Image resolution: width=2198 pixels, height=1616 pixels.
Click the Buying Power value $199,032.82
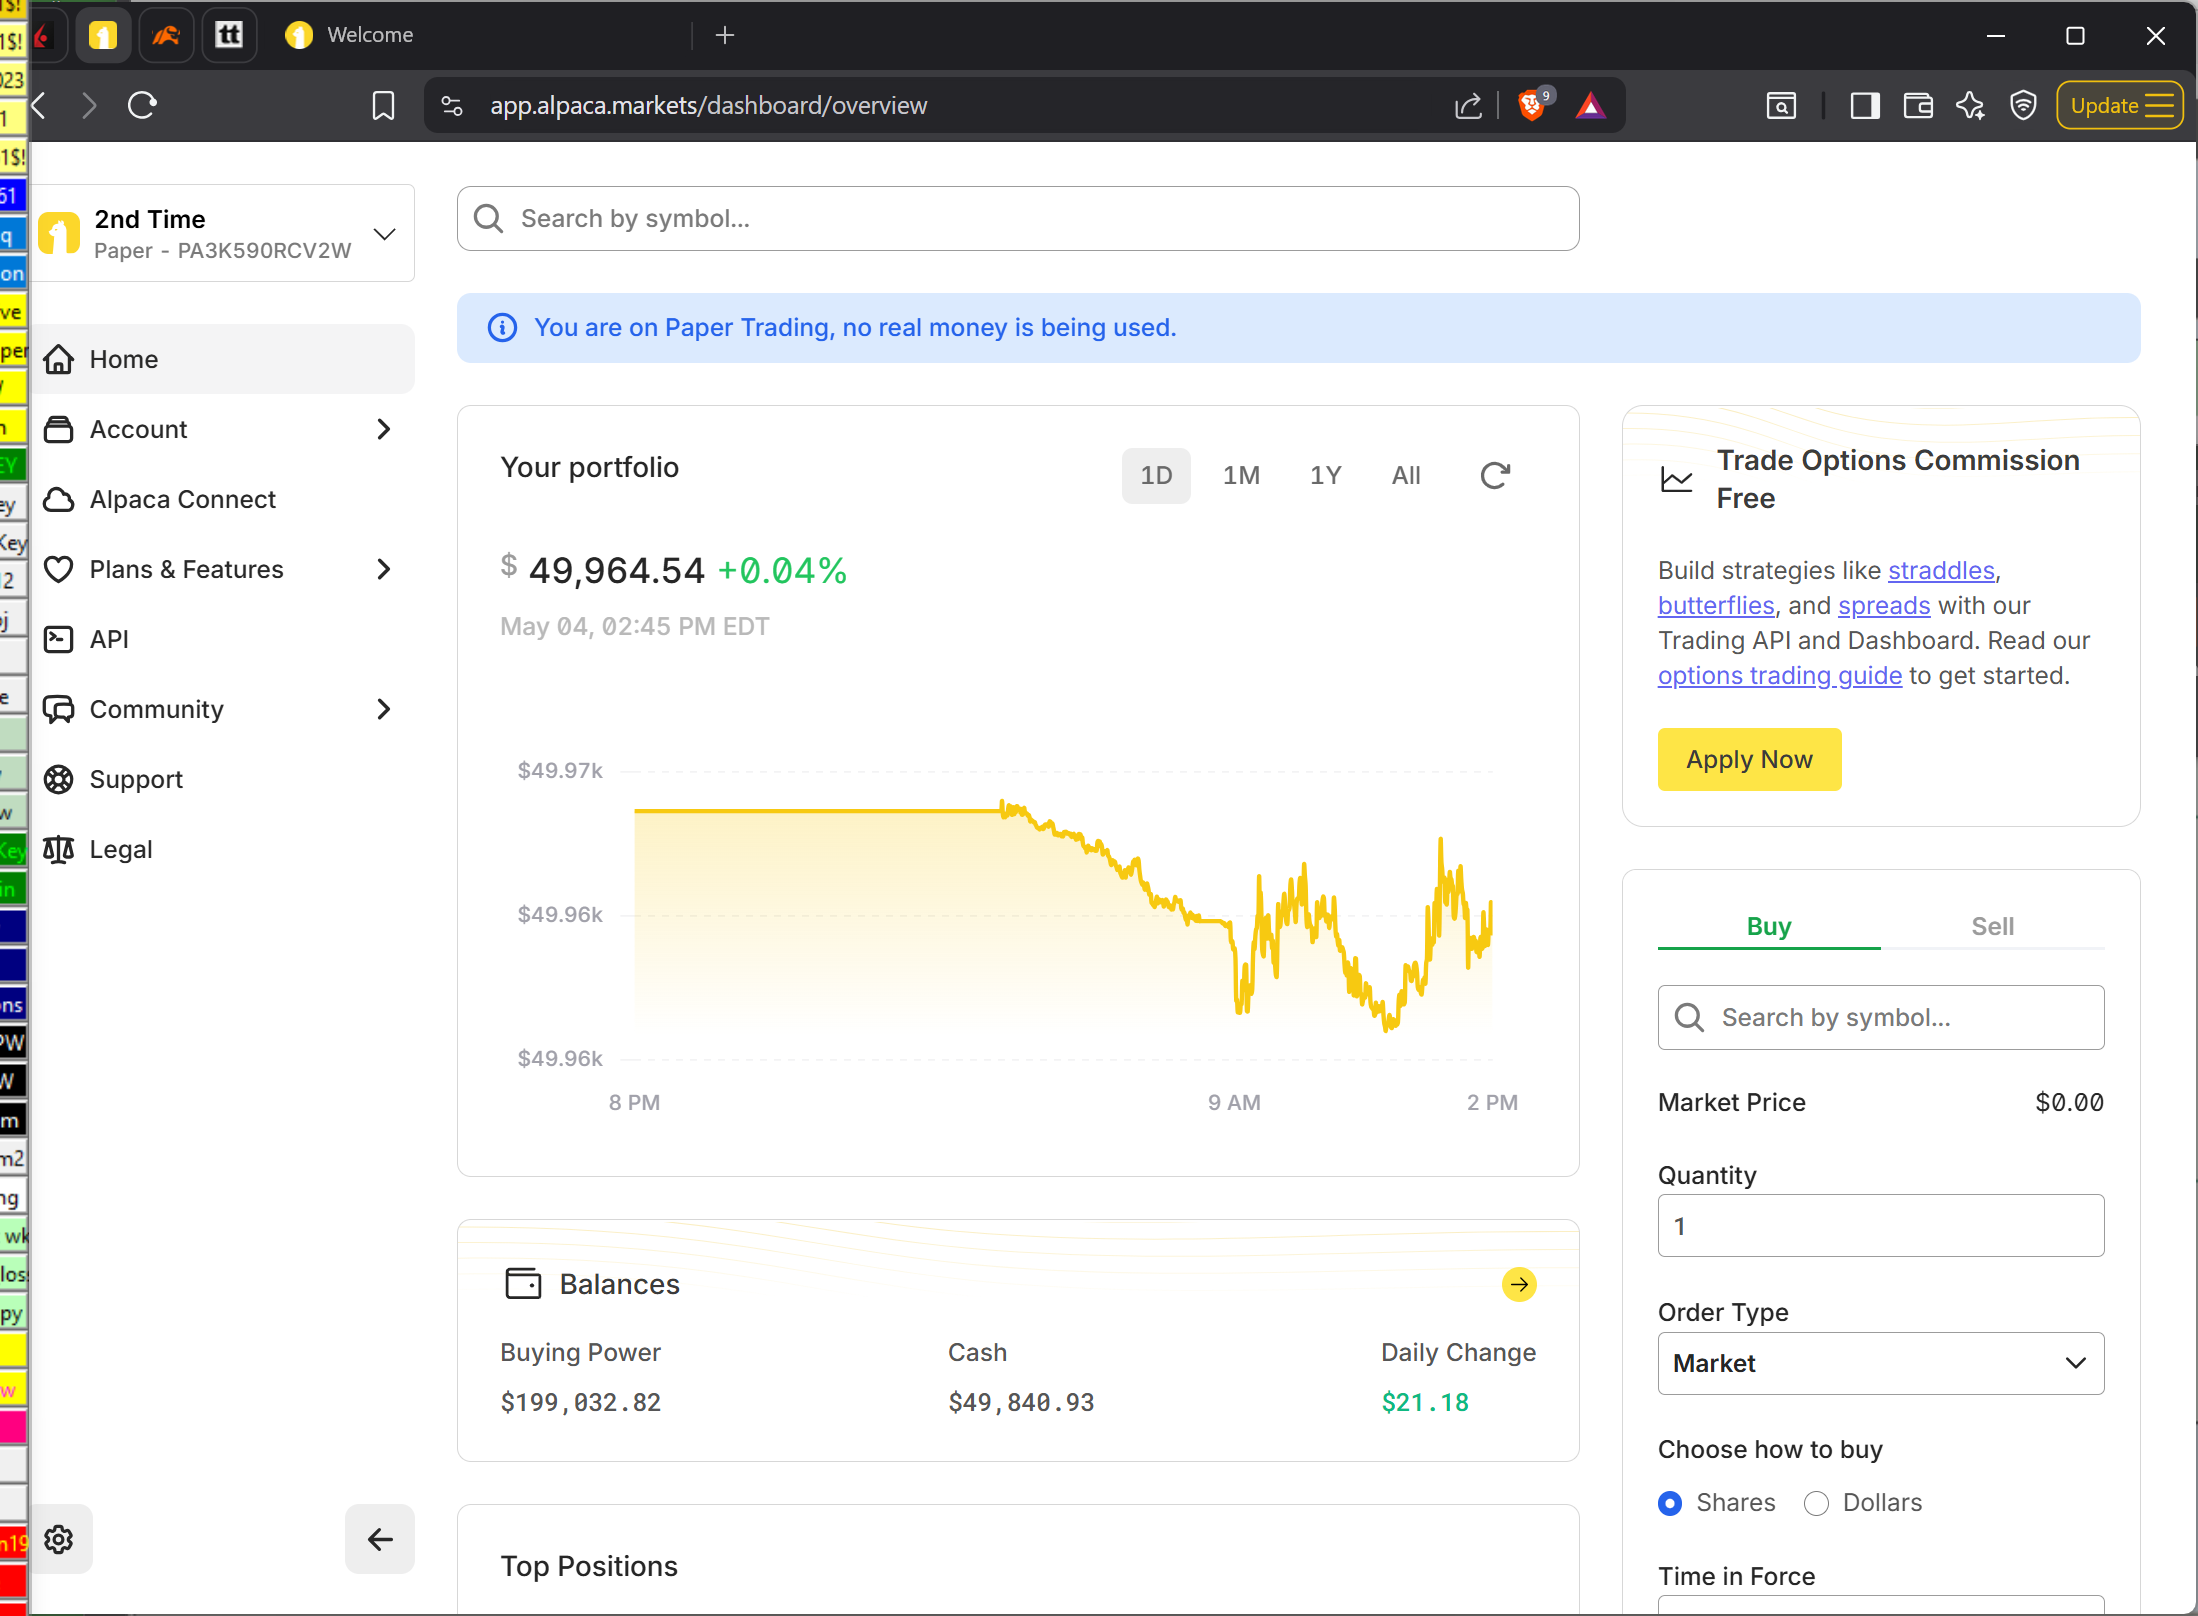point(581,1402)
